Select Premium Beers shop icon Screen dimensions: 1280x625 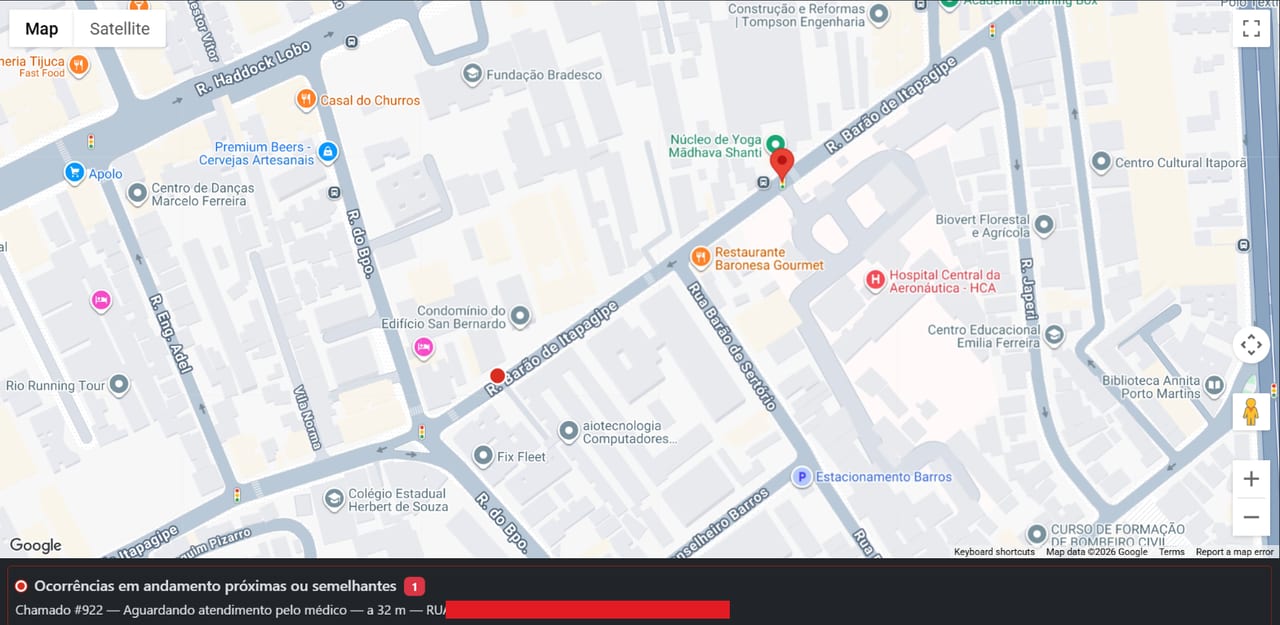(328, 153)
